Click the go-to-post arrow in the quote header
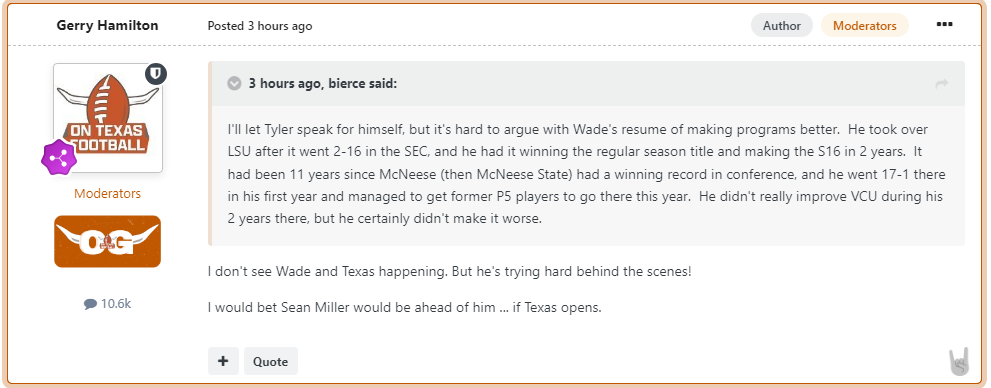 [942, 83]
